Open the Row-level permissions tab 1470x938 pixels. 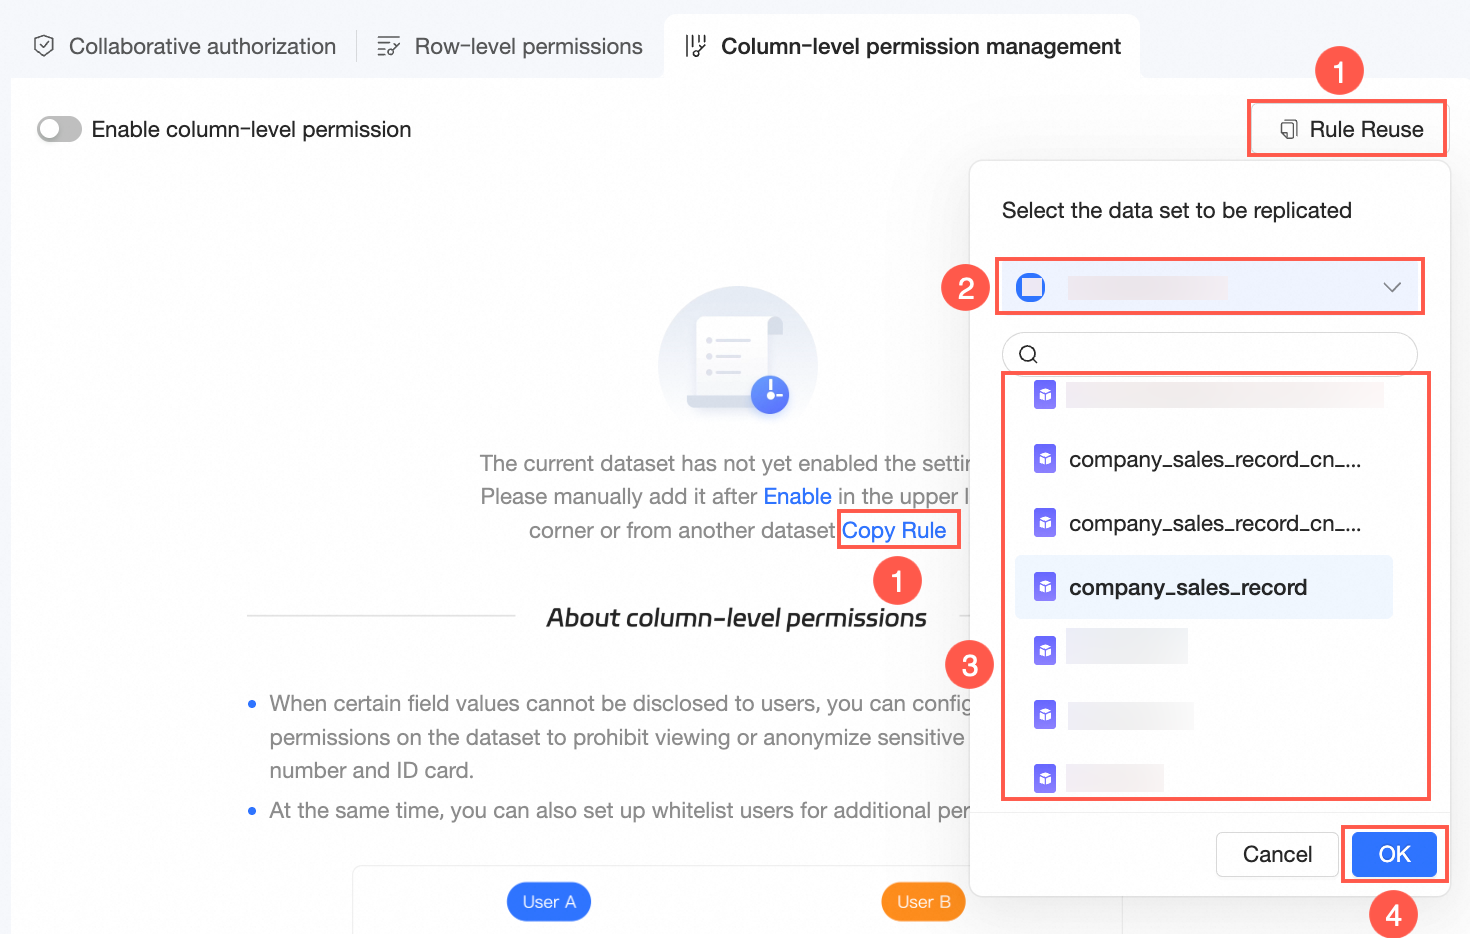[x=528, y=46]
